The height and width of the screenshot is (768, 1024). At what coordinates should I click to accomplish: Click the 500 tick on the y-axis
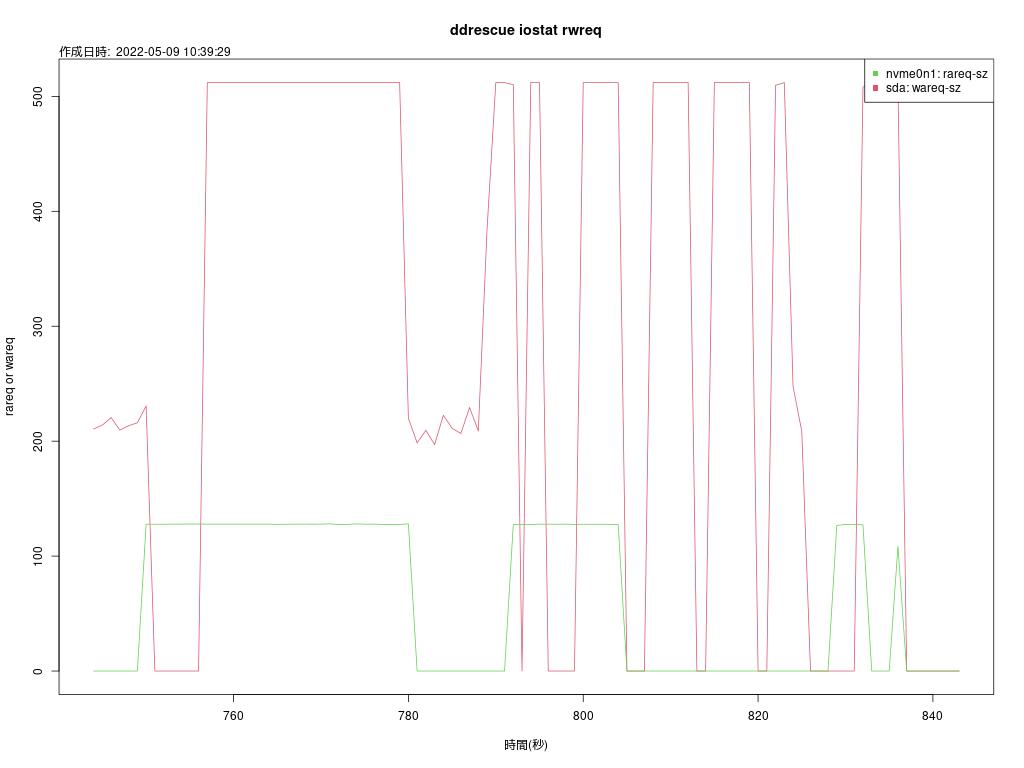(37, 96)
